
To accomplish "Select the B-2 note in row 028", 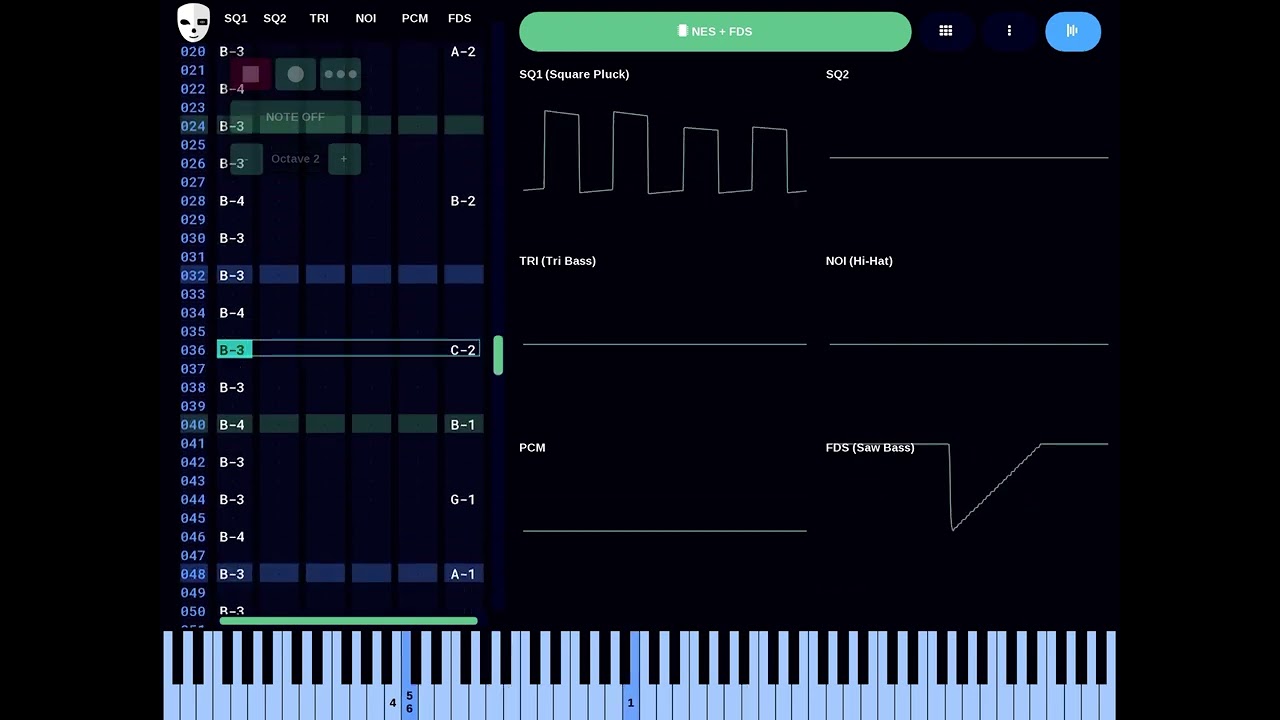I will pos(463,201).
